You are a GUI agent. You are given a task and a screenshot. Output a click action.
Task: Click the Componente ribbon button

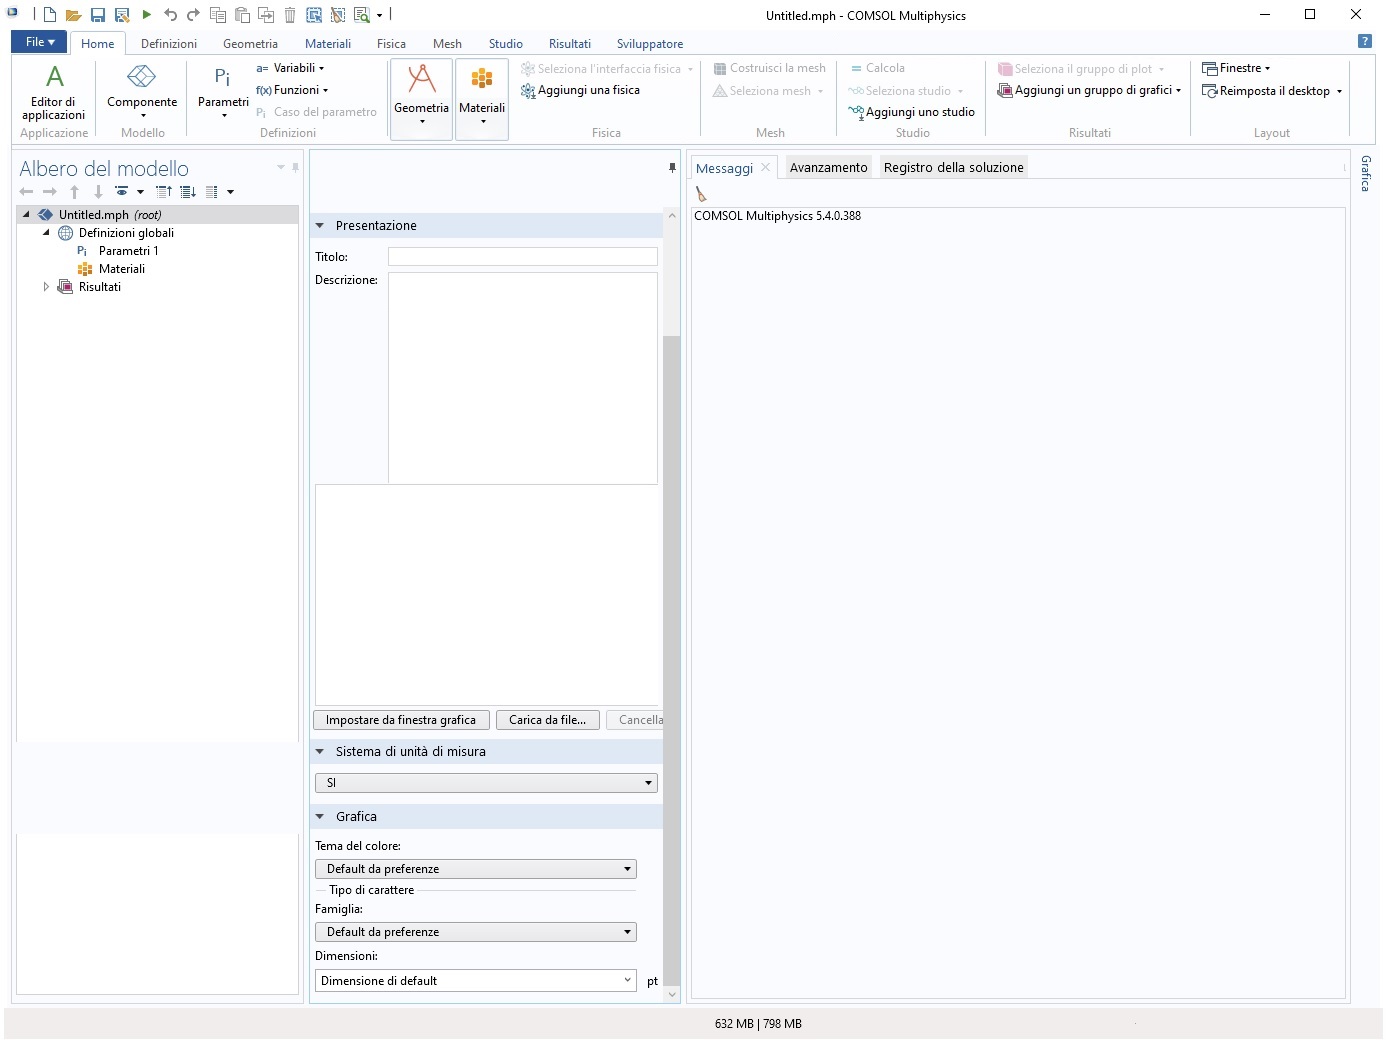[142, 91]
